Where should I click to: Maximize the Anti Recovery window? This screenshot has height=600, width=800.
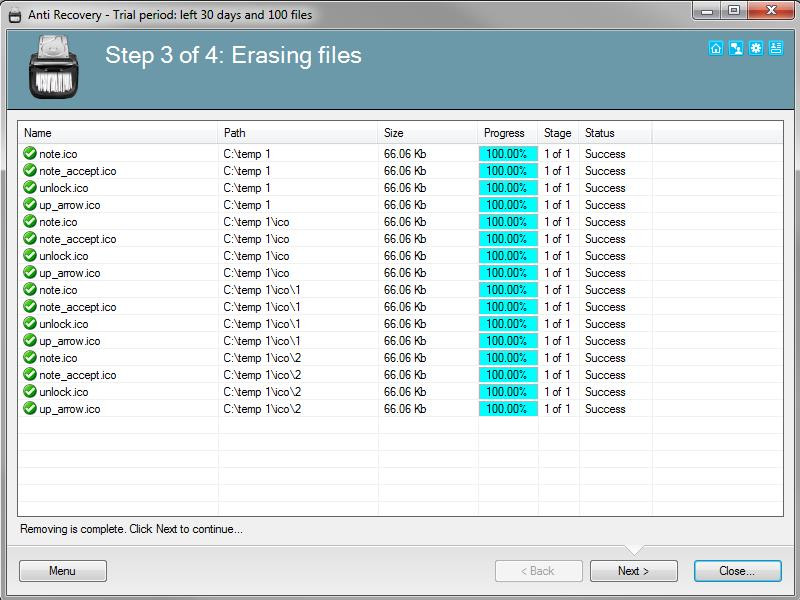coord(734,11)
